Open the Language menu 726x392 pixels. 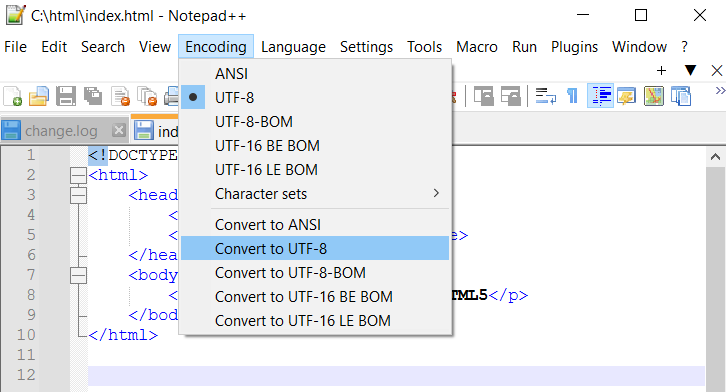click(x=293, y=47)
